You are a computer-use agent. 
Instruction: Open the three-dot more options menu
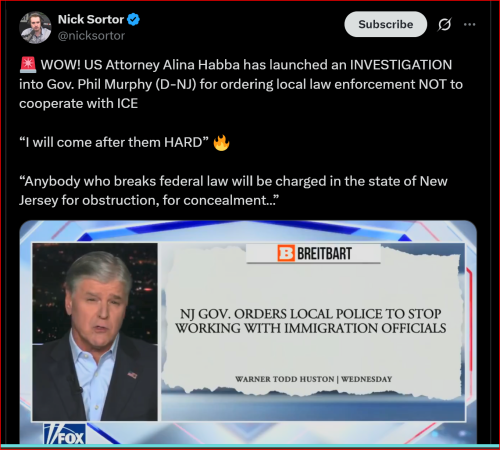470,24
